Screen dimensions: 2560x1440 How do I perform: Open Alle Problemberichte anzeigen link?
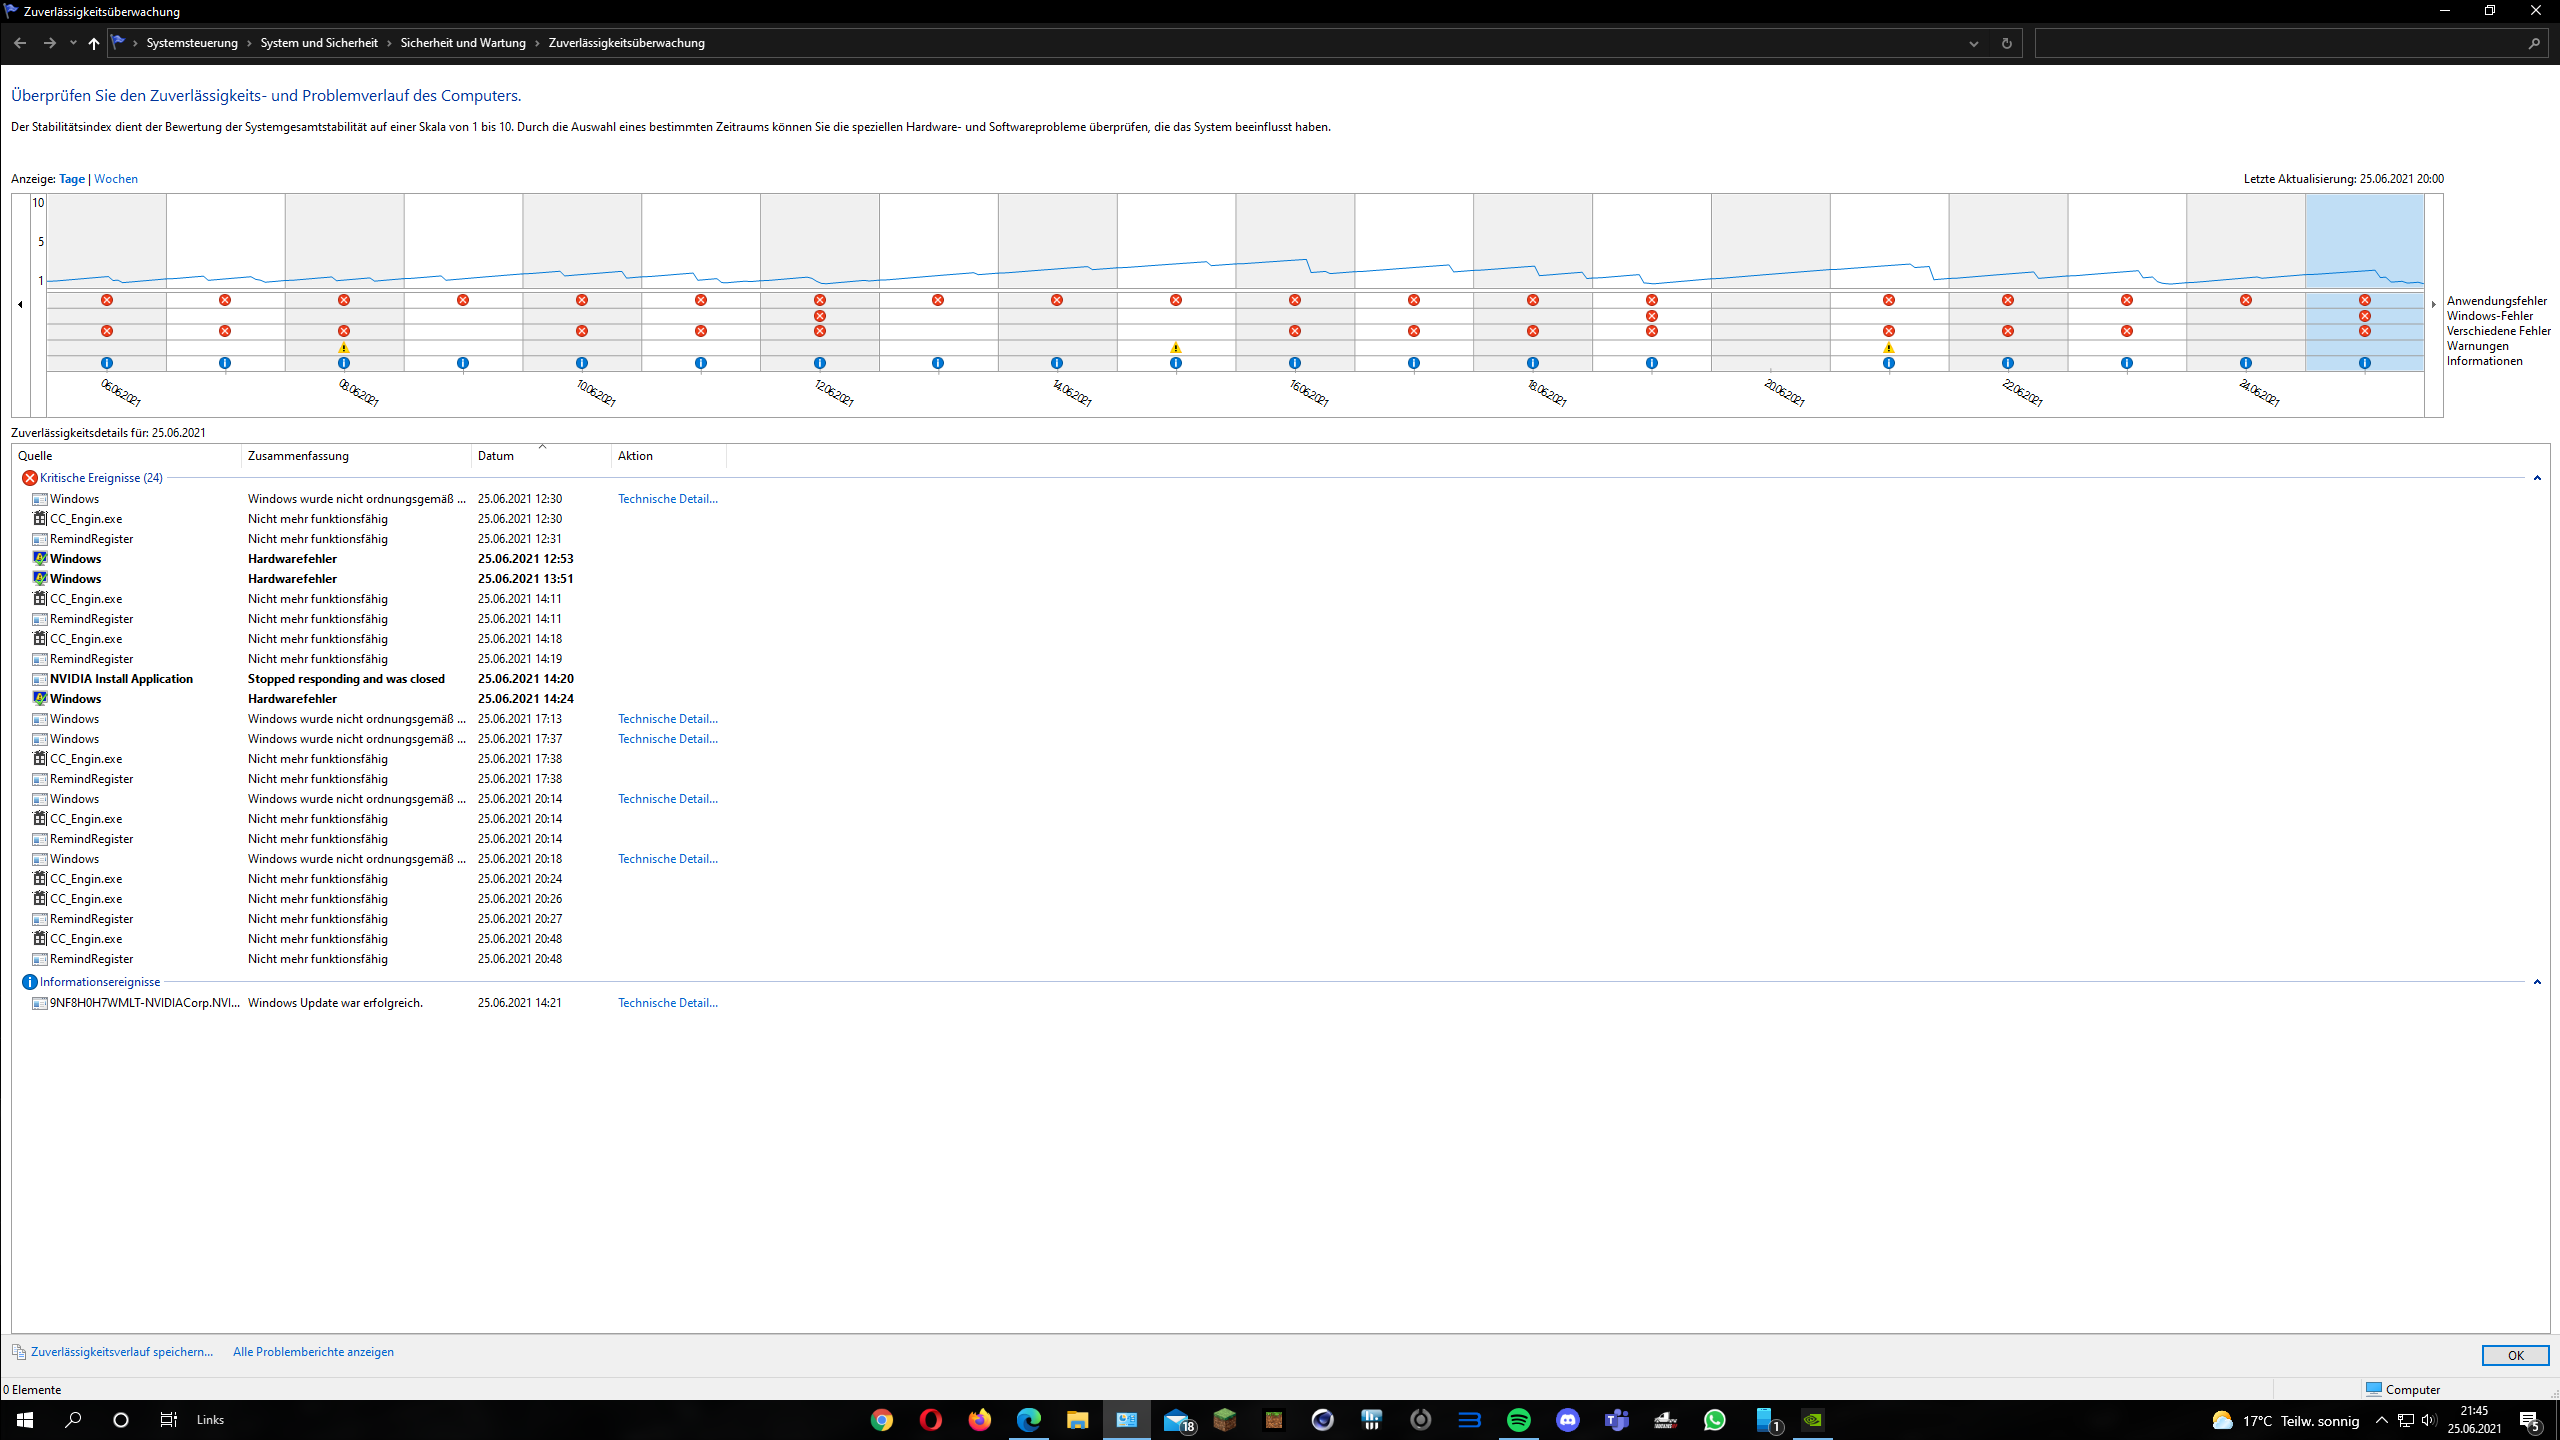[x=313, y=1352]
